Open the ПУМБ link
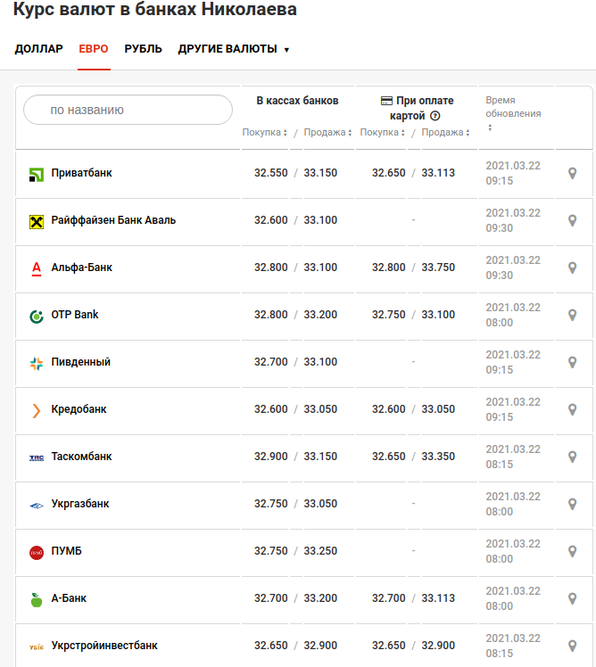 point(66,551)
